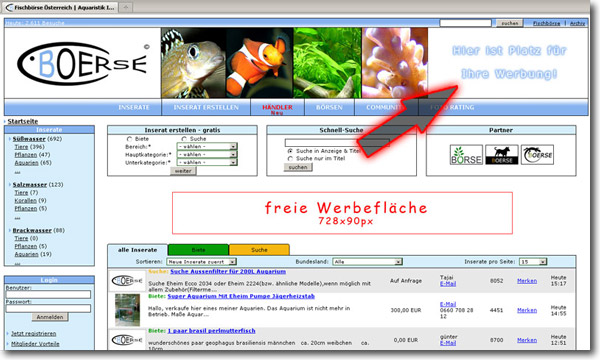Viewport: 600px width, 360px height.
Task: Open Korallen (9) under Salzwasser
Action: click(26, 200)
